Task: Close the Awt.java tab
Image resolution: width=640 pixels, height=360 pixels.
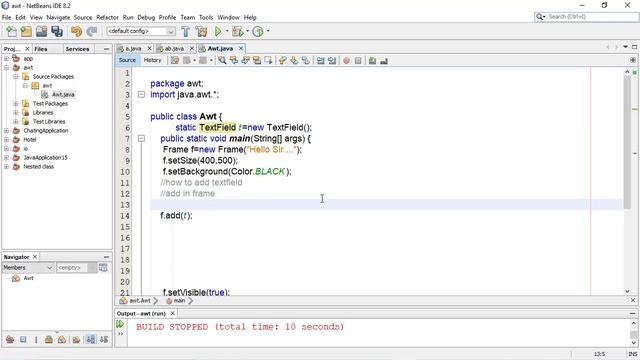Action: [x=241, y=48]
